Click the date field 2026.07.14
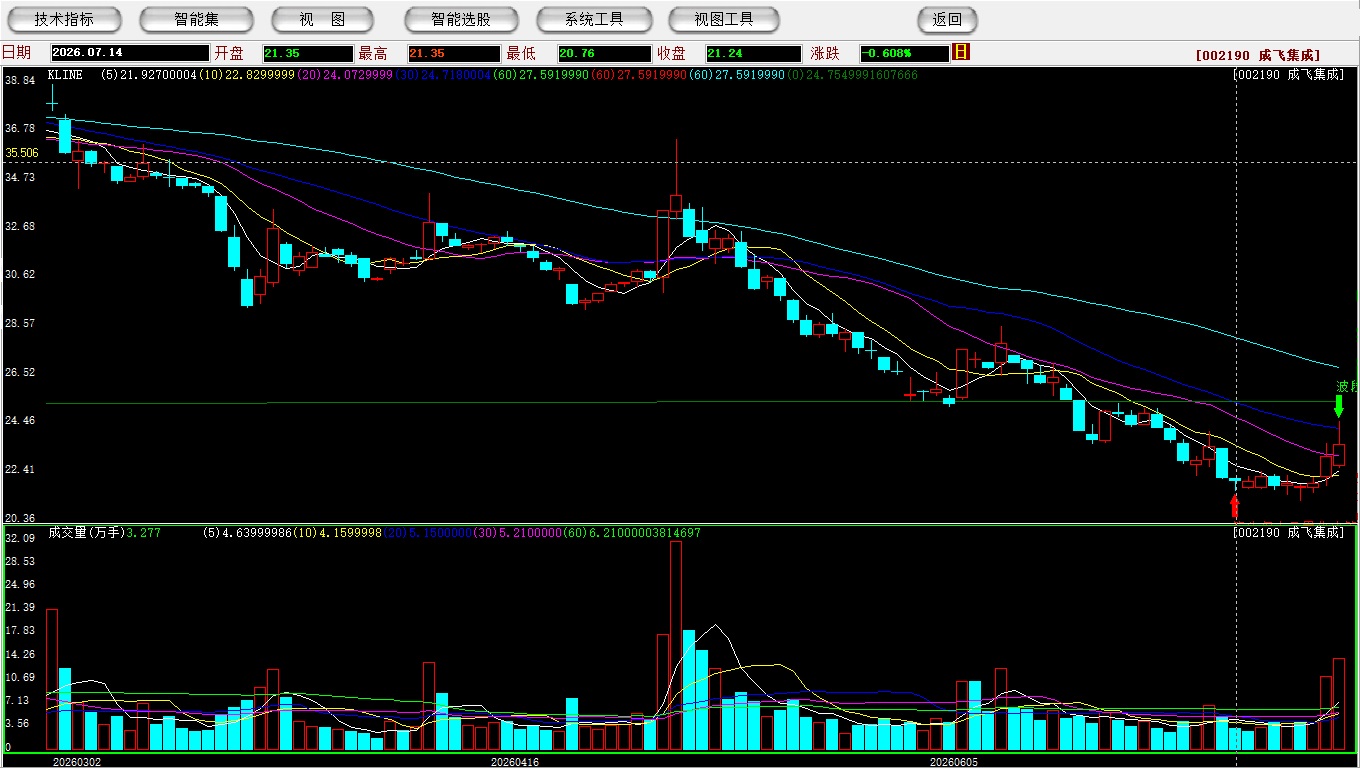The width and height of the screenshot is (1360, 768). (129, 53)
